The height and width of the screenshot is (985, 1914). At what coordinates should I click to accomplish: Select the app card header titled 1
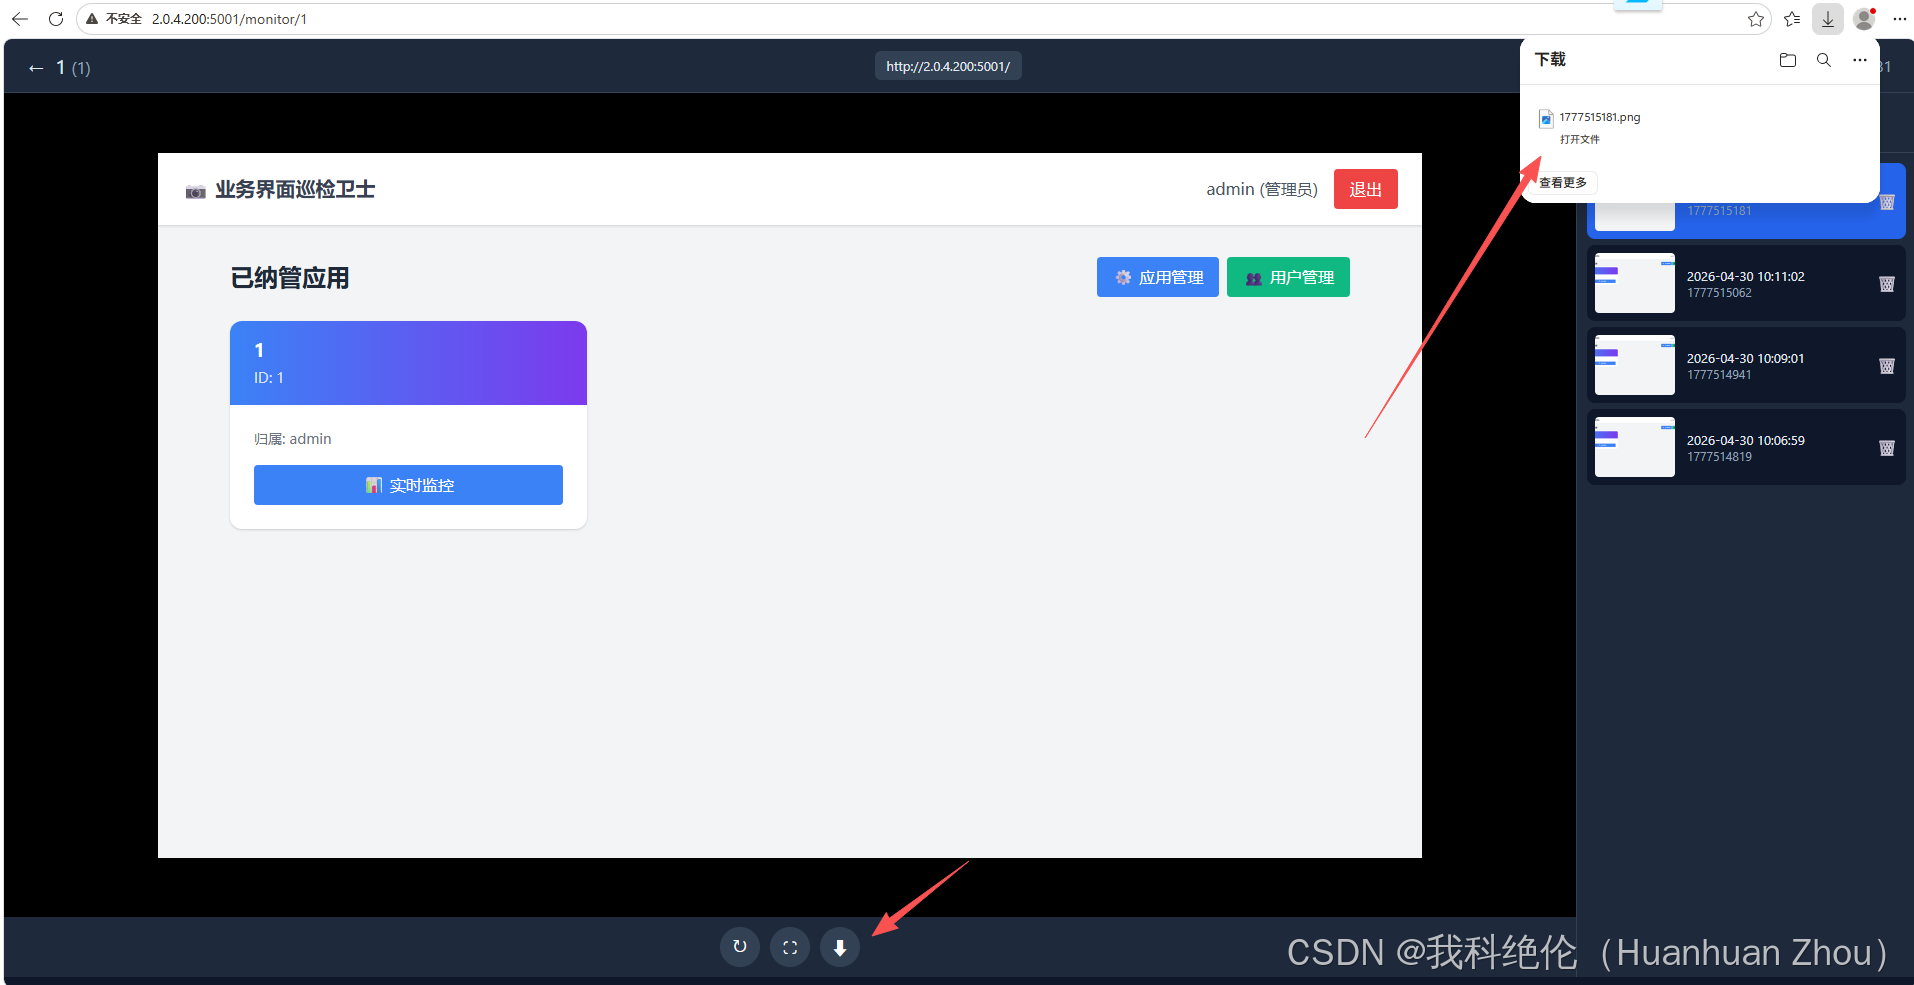coord(408,363)
